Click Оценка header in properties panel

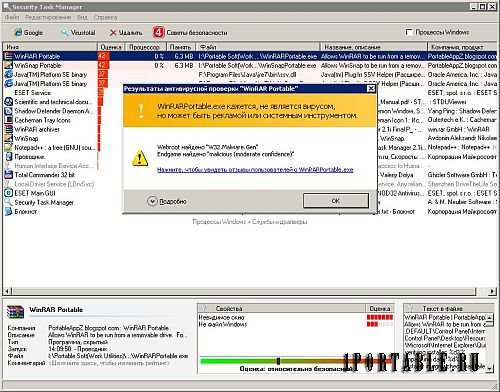click(x=380, y=308)
